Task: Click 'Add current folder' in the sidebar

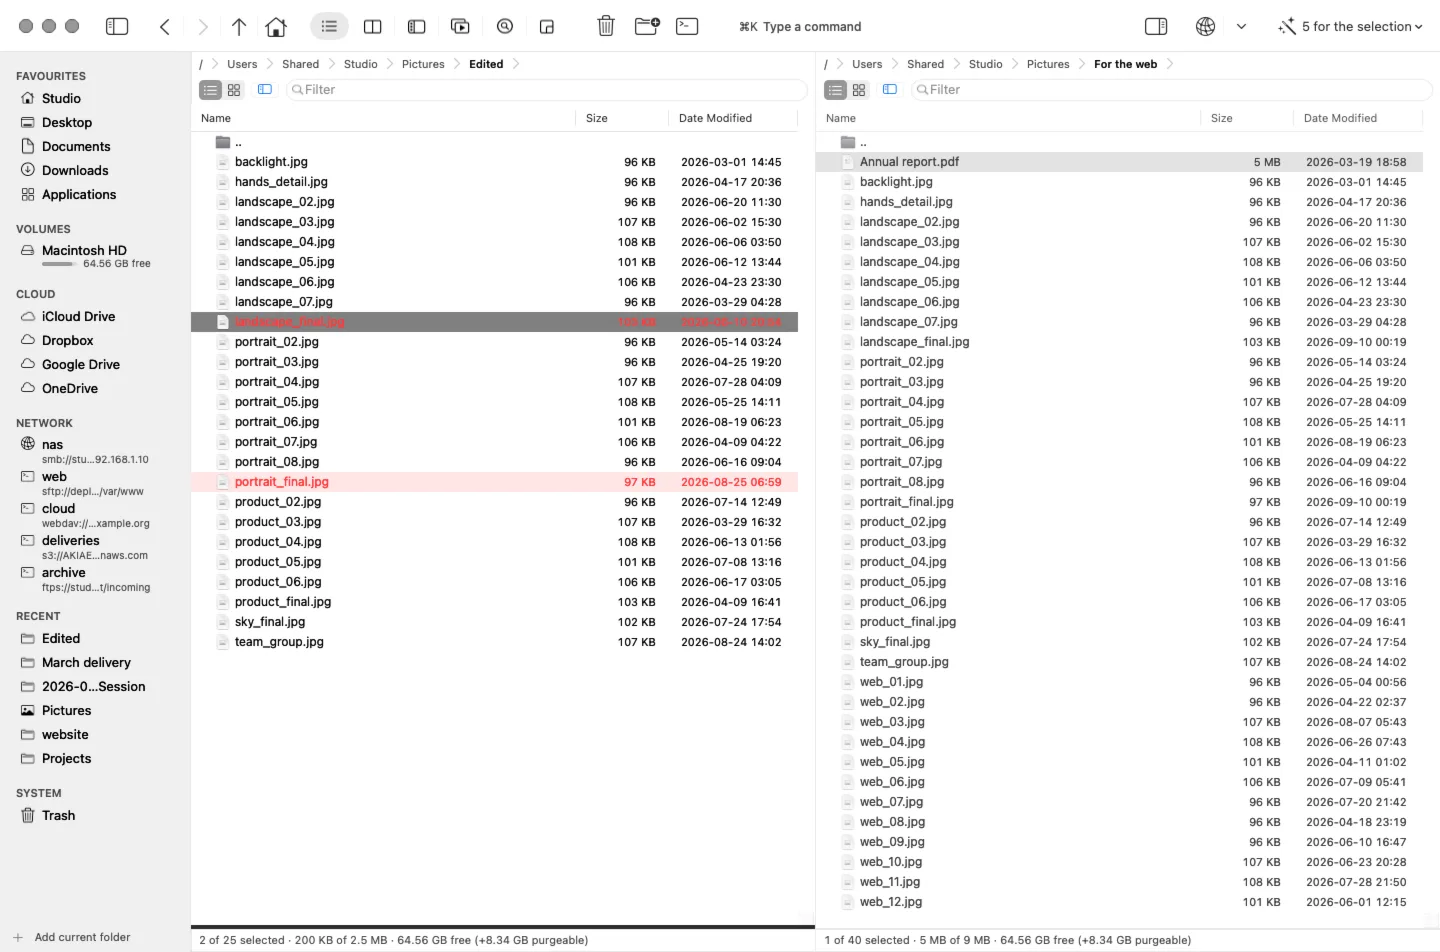Action: 72,938
